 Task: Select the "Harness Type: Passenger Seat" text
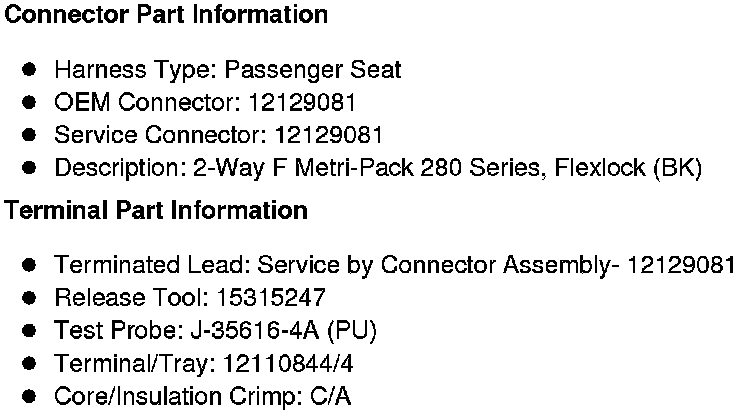tap(227, 70)
